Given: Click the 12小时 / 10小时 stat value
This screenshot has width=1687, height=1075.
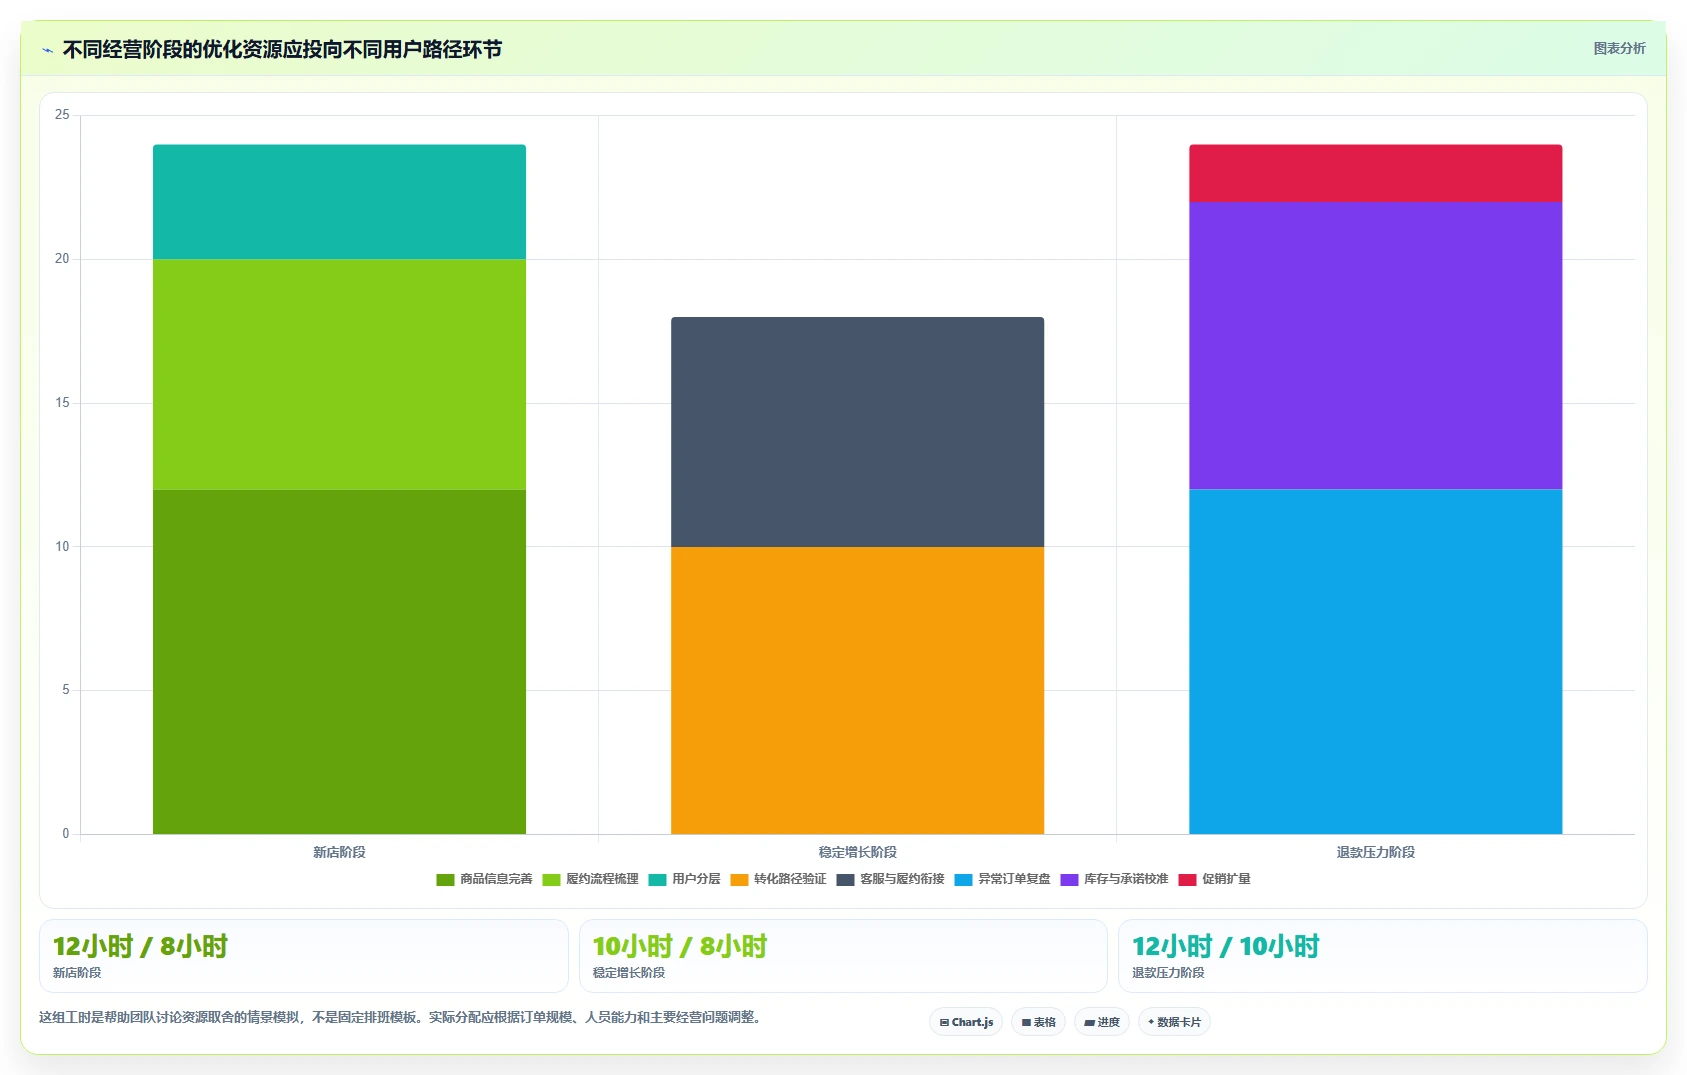Looking at the screenshot, I should [x=1225, y=946].
